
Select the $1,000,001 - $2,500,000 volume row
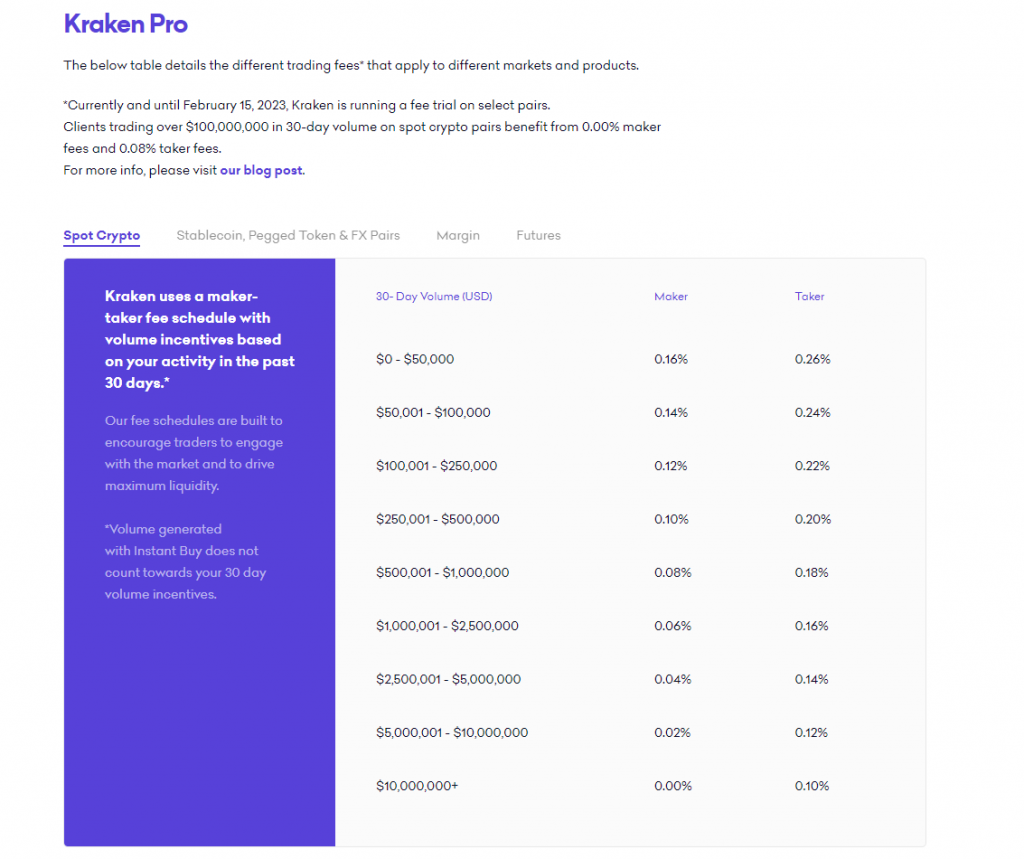tap(447, 626)
